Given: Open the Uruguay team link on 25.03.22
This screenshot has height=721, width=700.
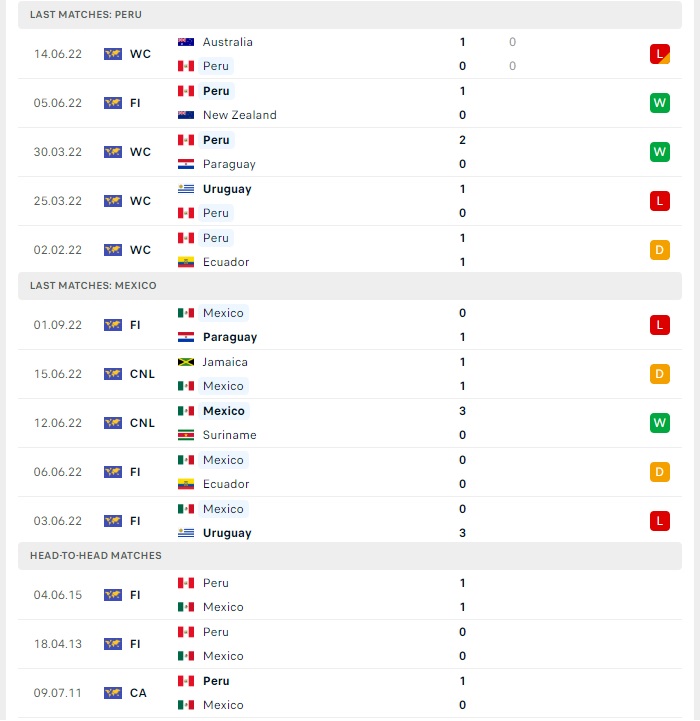Looking at the screenshot, I should (x=227, y=189).
